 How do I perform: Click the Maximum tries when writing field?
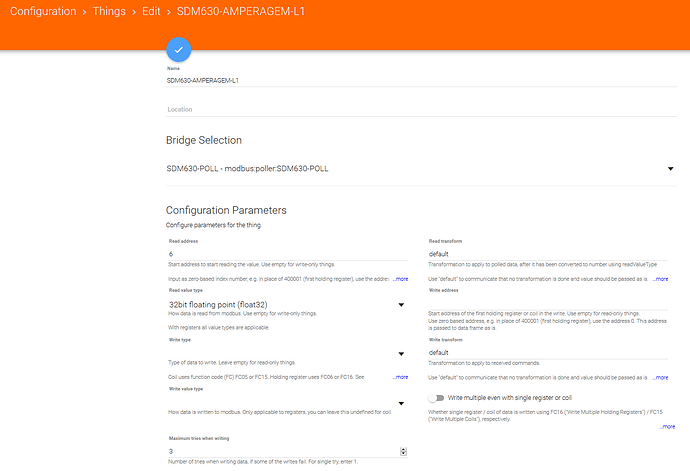pyautogui.click(x=285, y=452)
